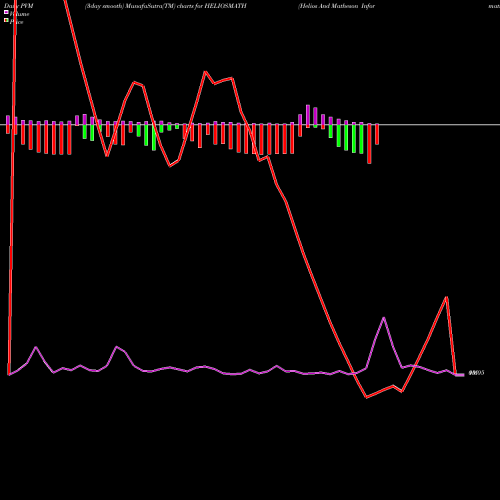Click the green-red Price legend swatch
The height and width of the screenshot is (500, 500).
6,20
